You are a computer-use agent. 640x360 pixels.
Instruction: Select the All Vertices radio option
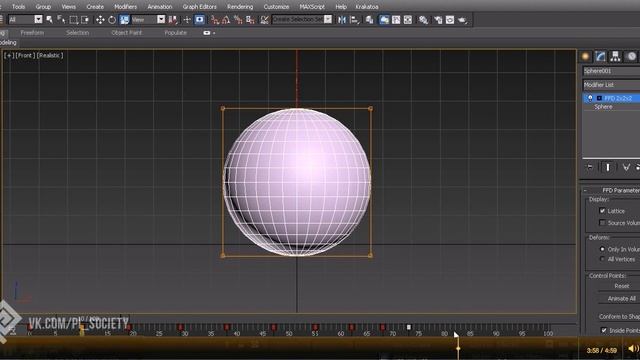pyautogui.click(x=602, y=259)
